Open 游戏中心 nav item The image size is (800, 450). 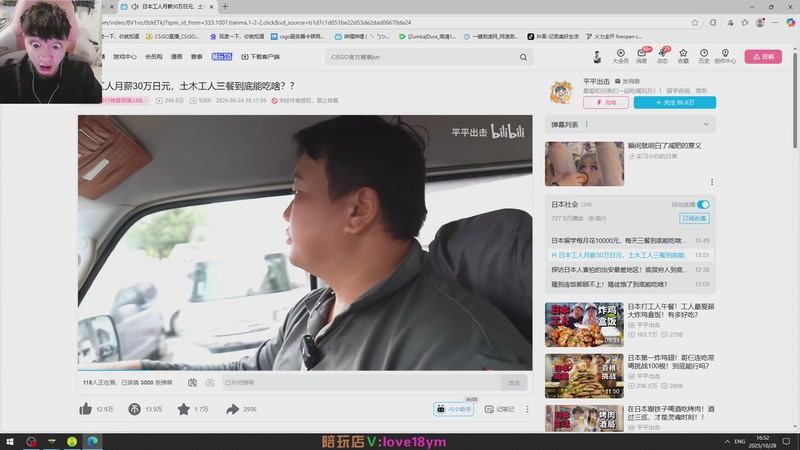pos(124,57)
